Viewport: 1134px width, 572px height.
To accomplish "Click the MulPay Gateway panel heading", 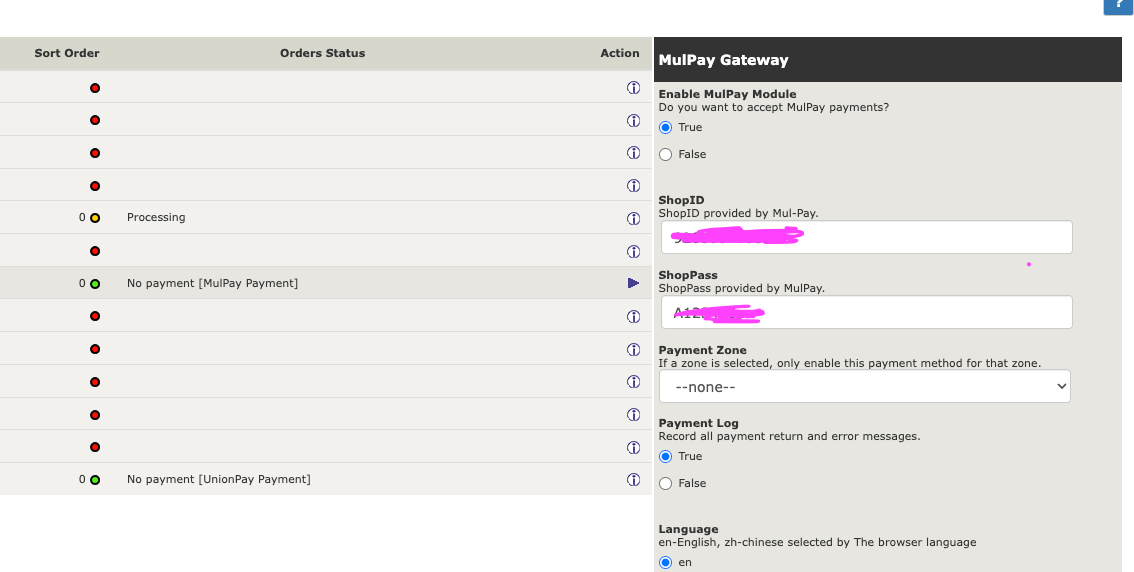I will tap(723, 60).
